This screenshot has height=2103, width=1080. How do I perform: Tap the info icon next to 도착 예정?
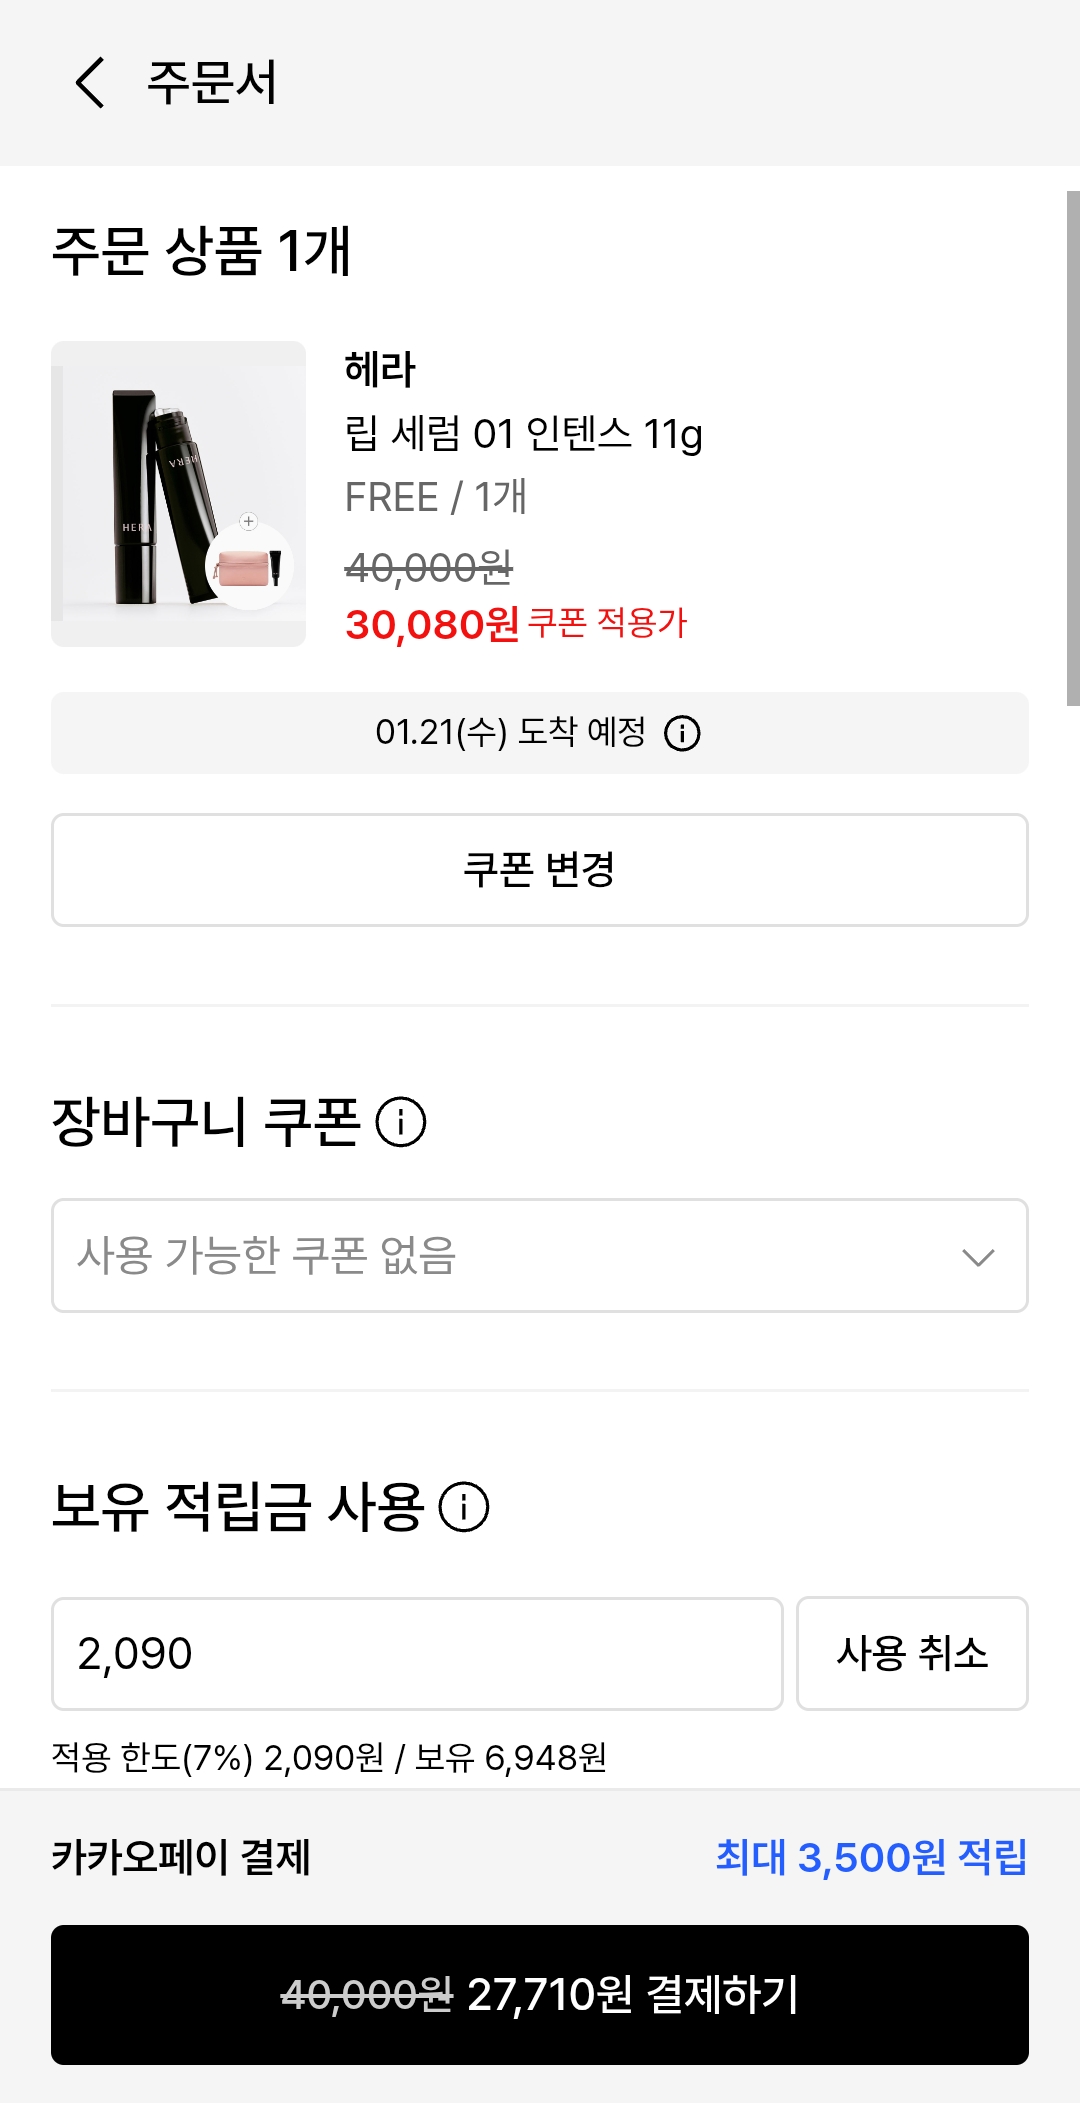click(682, 733)
